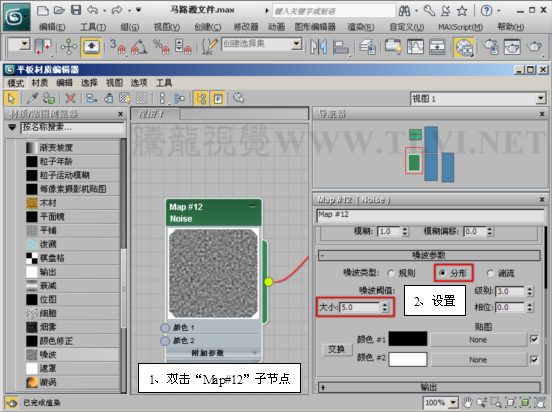Expand 附加参数 on the Noise node
Screen dimensions: 552x412
[x=255, y=353]
